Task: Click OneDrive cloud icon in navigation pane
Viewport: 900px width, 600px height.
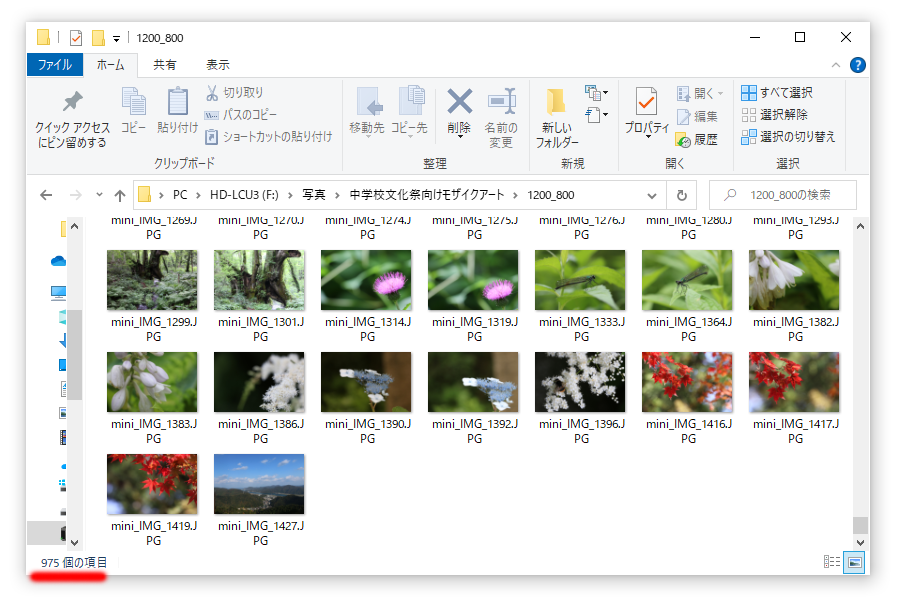Action: 59,262
